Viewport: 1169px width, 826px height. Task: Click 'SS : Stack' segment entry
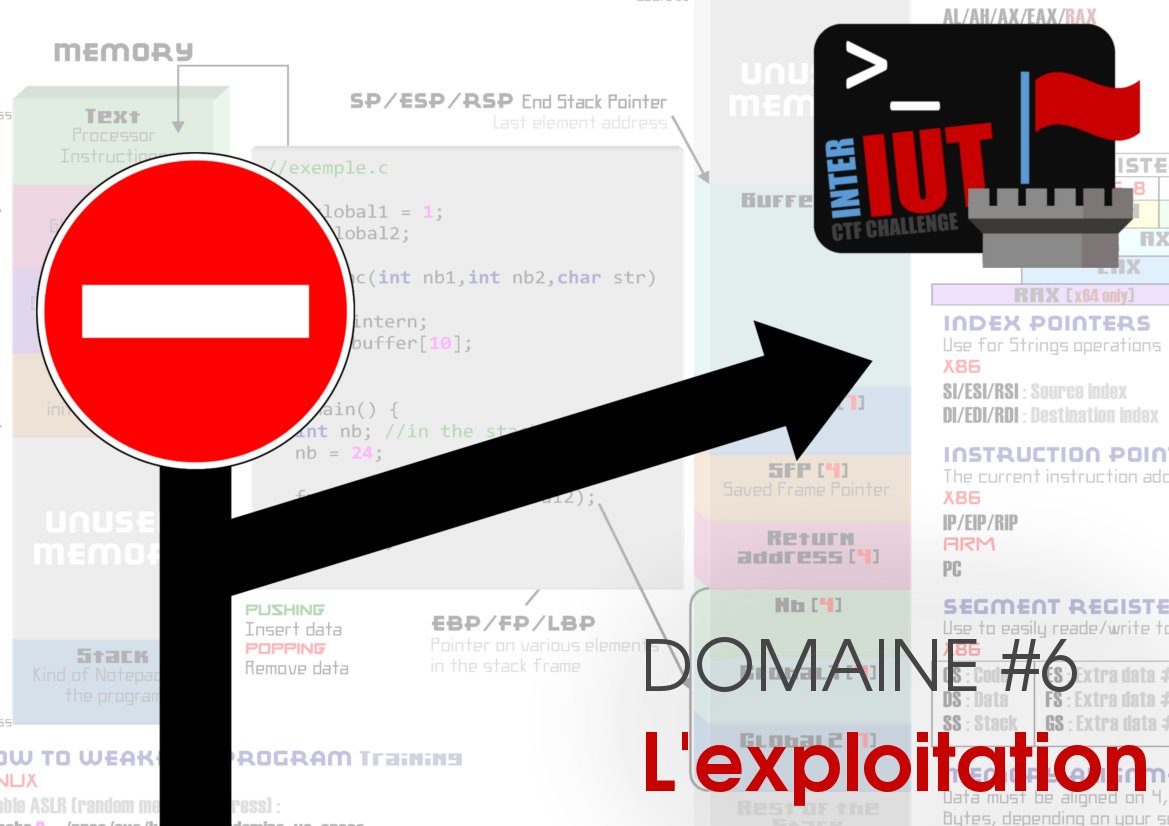(x=980, y=723)
